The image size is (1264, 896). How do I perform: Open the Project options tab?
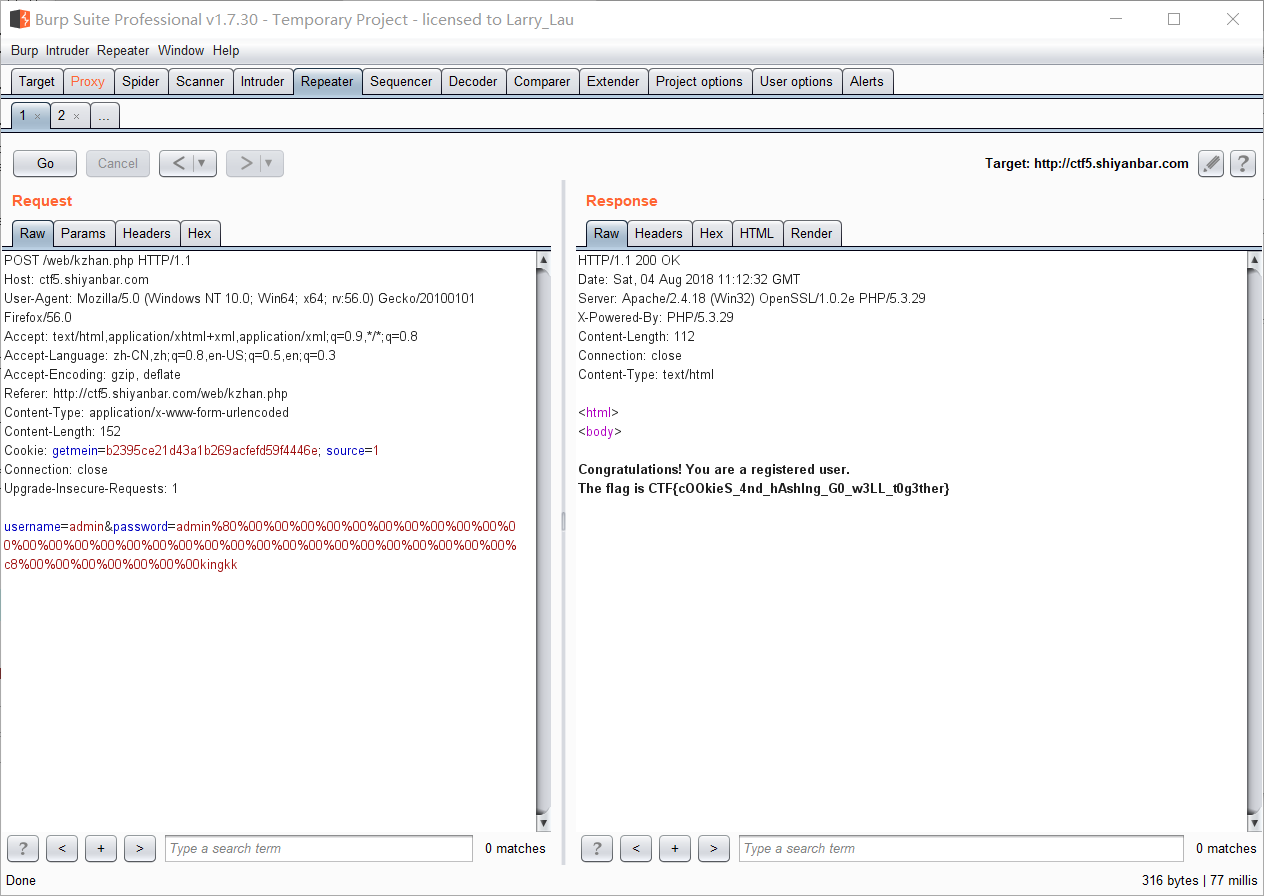[699, 82]
